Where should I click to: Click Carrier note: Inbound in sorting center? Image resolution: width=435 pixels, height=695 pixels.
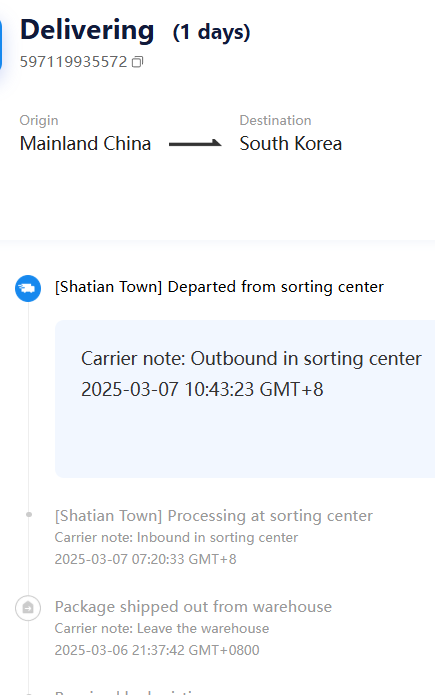point(176,538)
